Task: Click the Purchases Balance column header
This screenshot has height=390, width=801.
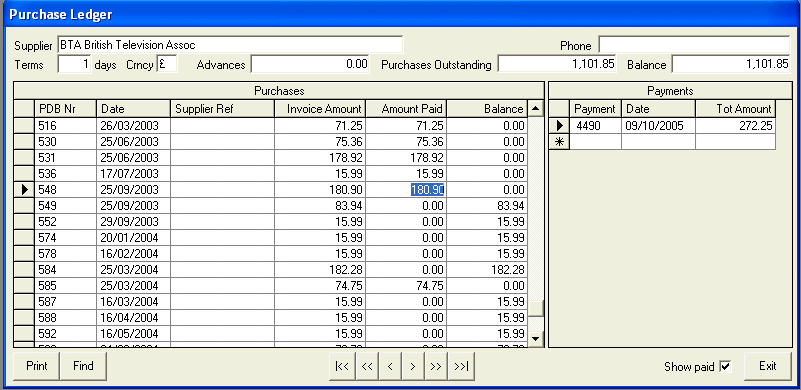Action: (487, 109)
